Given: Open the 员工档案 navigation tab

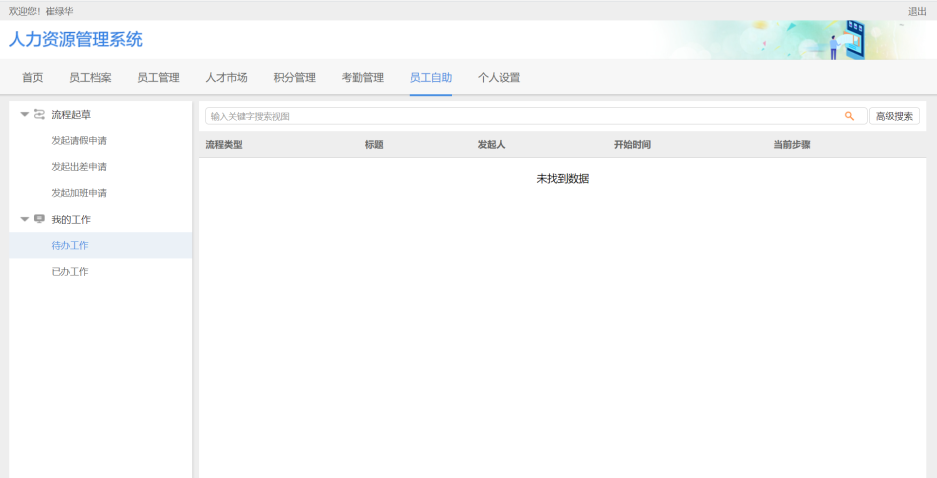Looking at the screenshot, I should click(90, 78).
